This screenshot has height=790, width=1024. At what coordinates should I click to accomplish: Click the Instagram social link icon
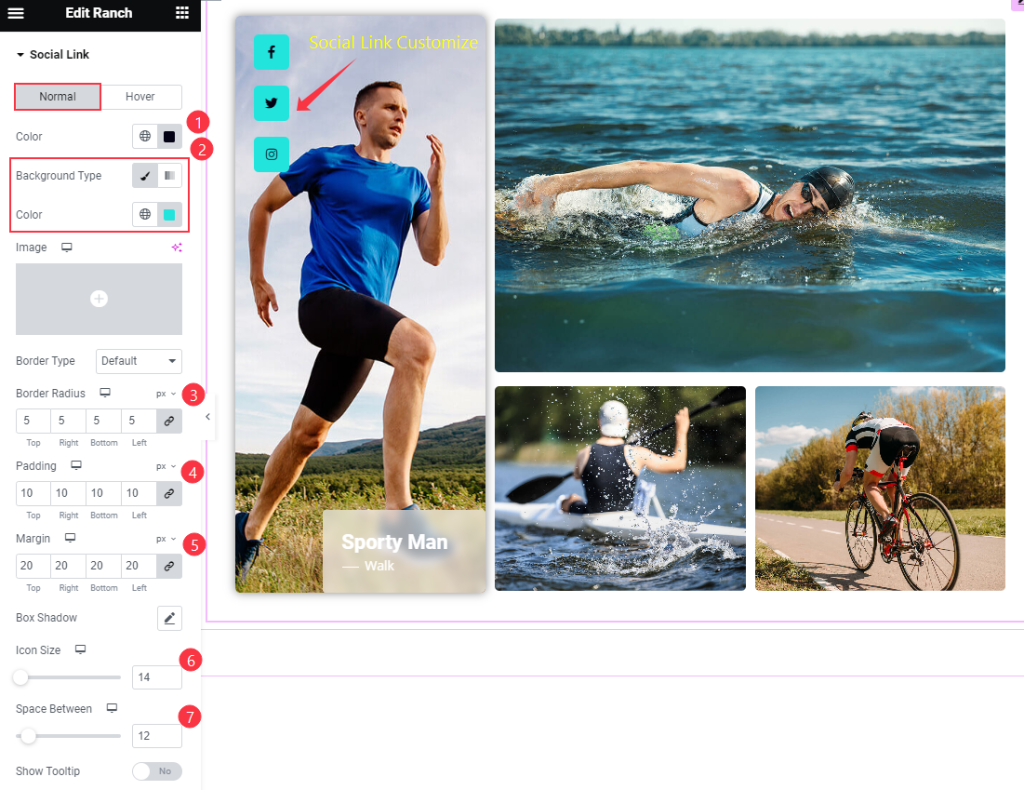coord(271,155)
